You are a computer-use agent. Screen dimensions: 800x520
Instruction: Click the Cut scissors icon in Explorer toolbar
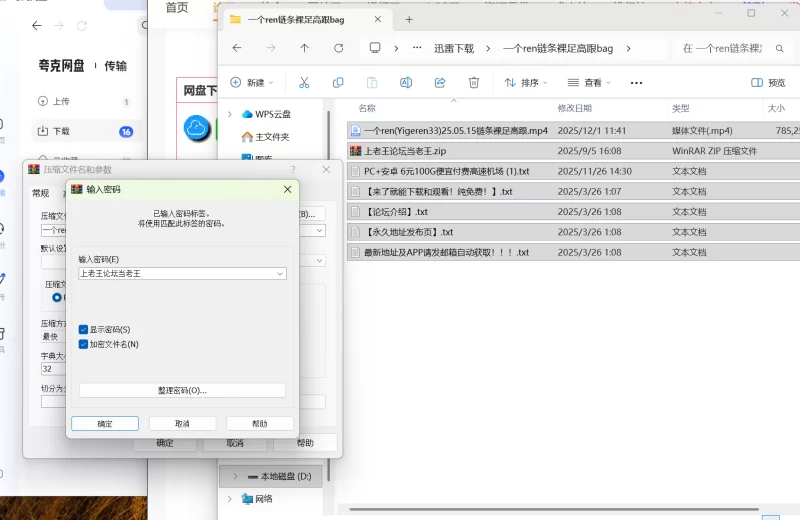click(x=304, y=83)
